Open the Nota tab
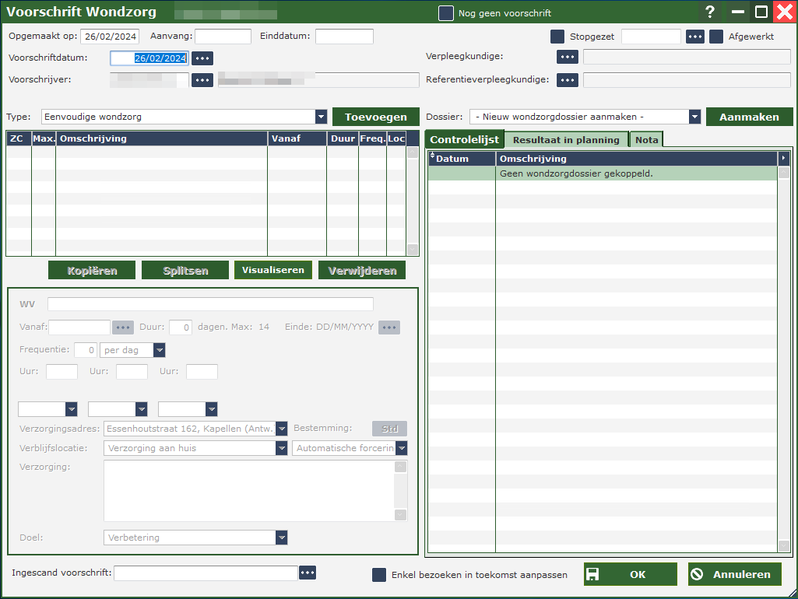 click(x=647, y=140)
